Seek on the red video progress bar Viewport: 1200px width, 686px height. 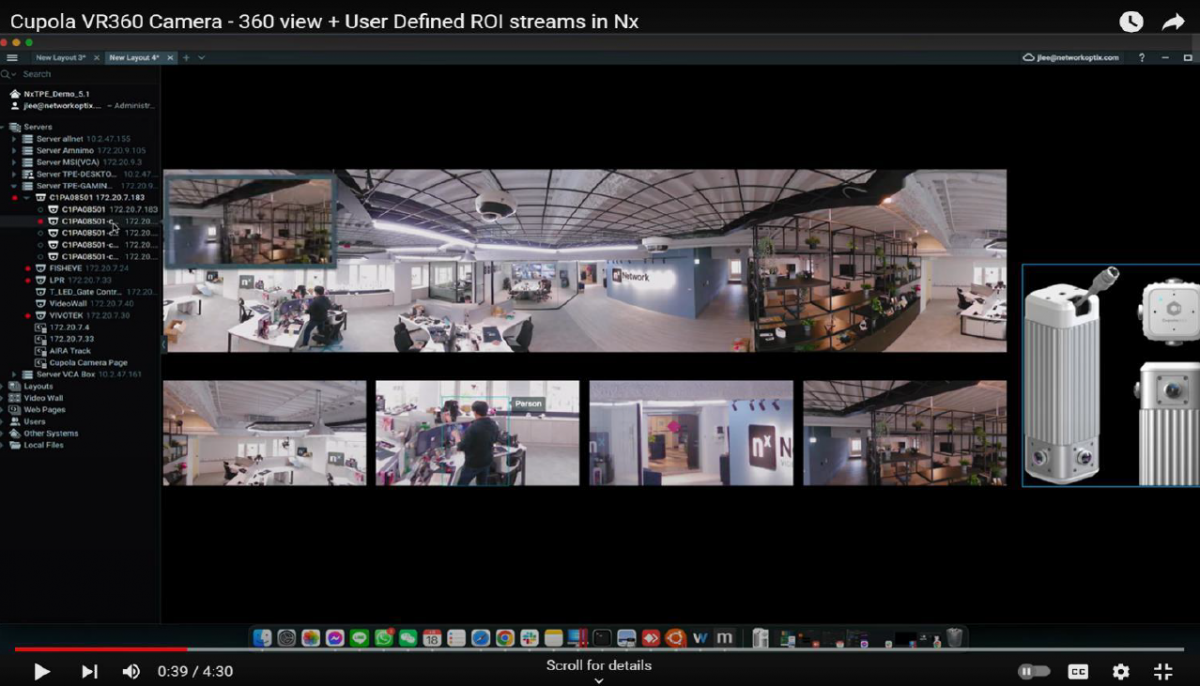coord(100,649)
